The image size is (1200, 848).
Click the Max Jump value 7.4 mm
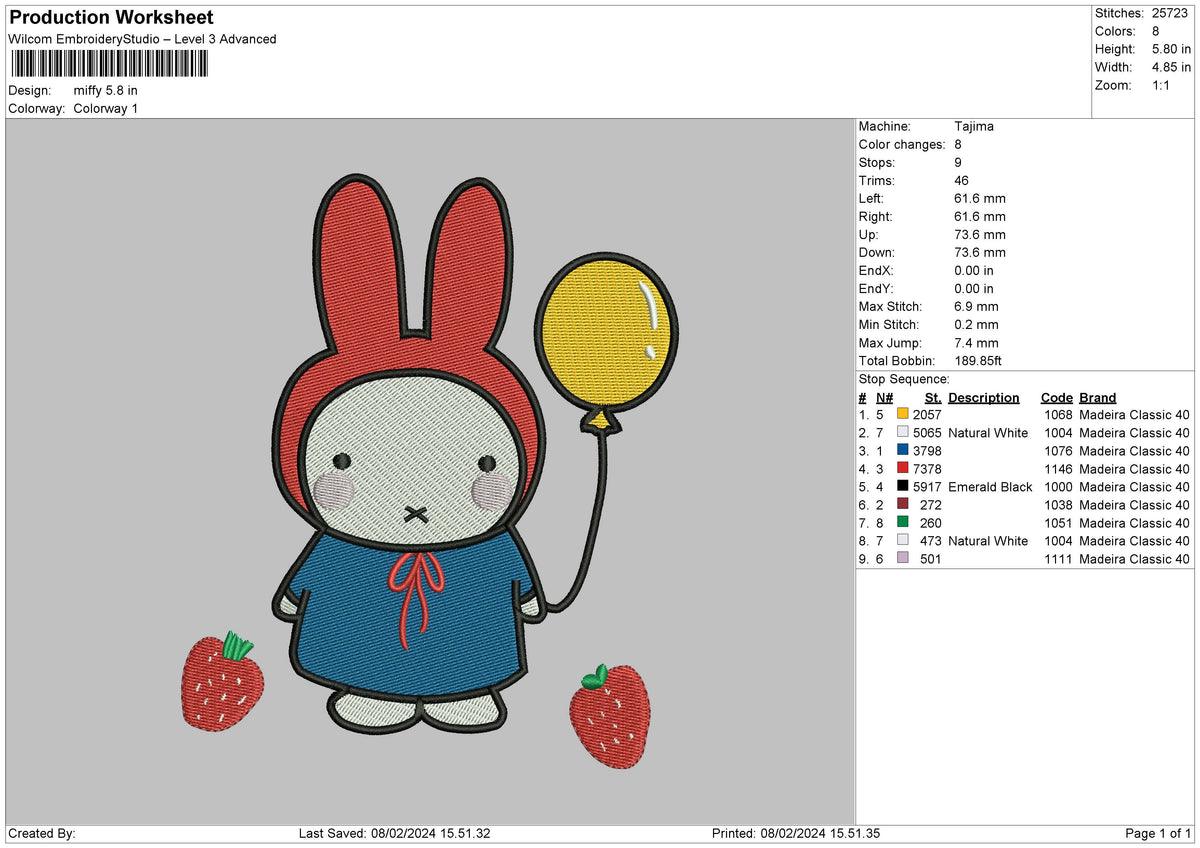[977, 343]
